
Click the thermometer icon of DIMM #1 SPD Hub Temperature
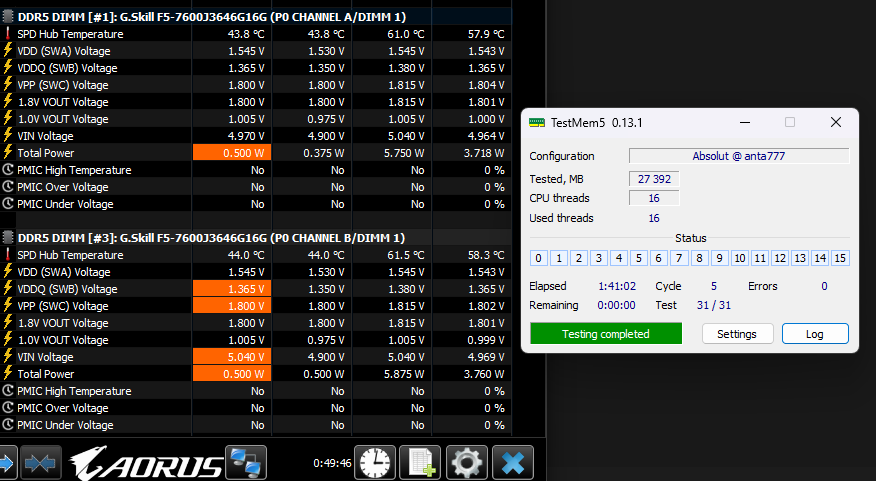(x=8, y=34)
